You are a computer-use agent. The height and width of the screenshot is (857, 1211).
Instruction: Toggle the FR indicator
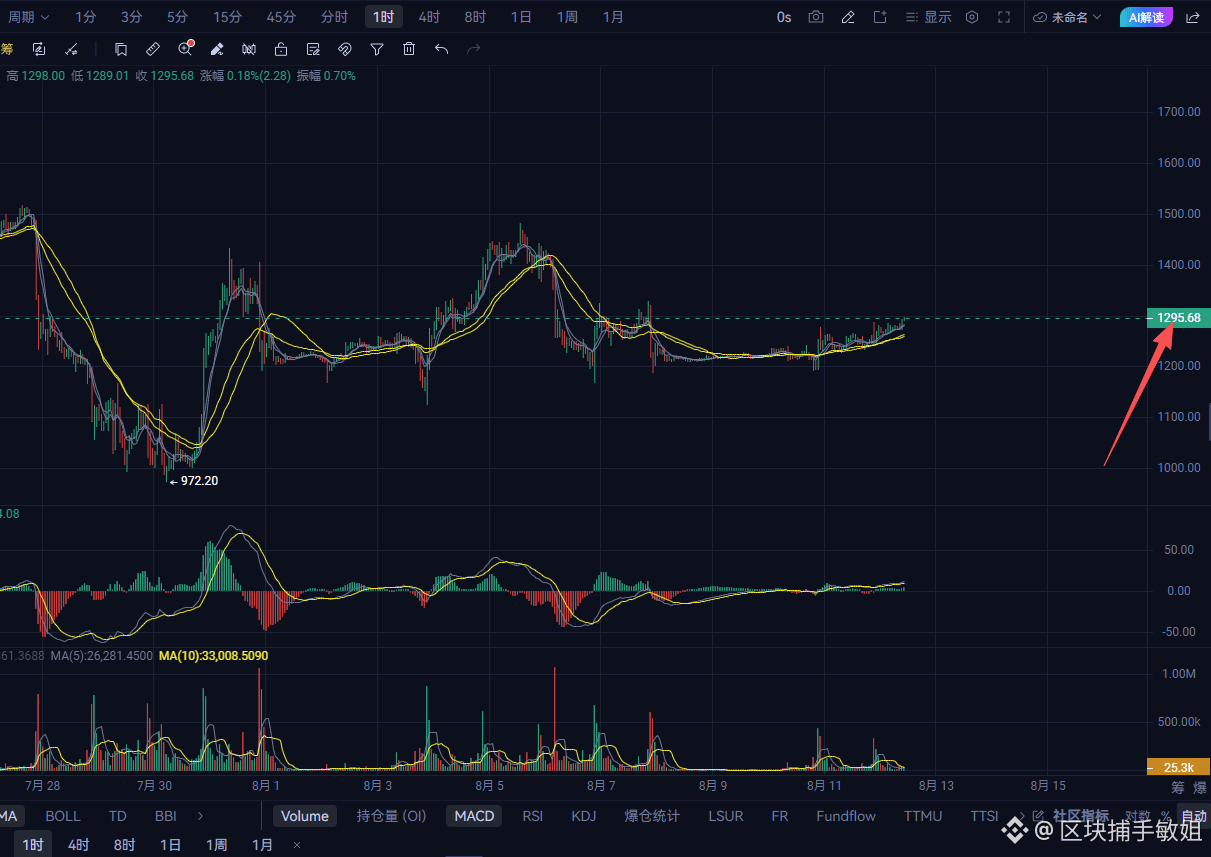[780, 816]
